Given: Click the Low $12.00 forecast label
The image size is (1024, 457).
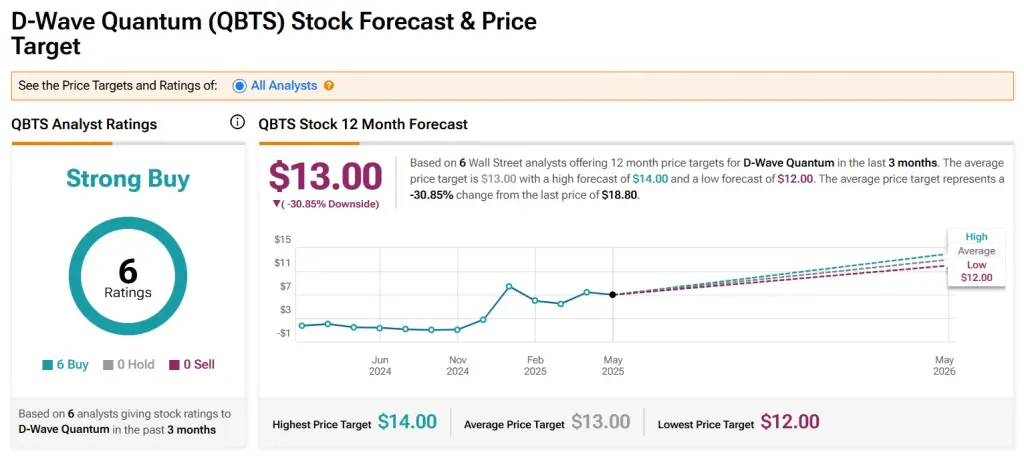Looking at the screenshot, I should click(976, 271).
